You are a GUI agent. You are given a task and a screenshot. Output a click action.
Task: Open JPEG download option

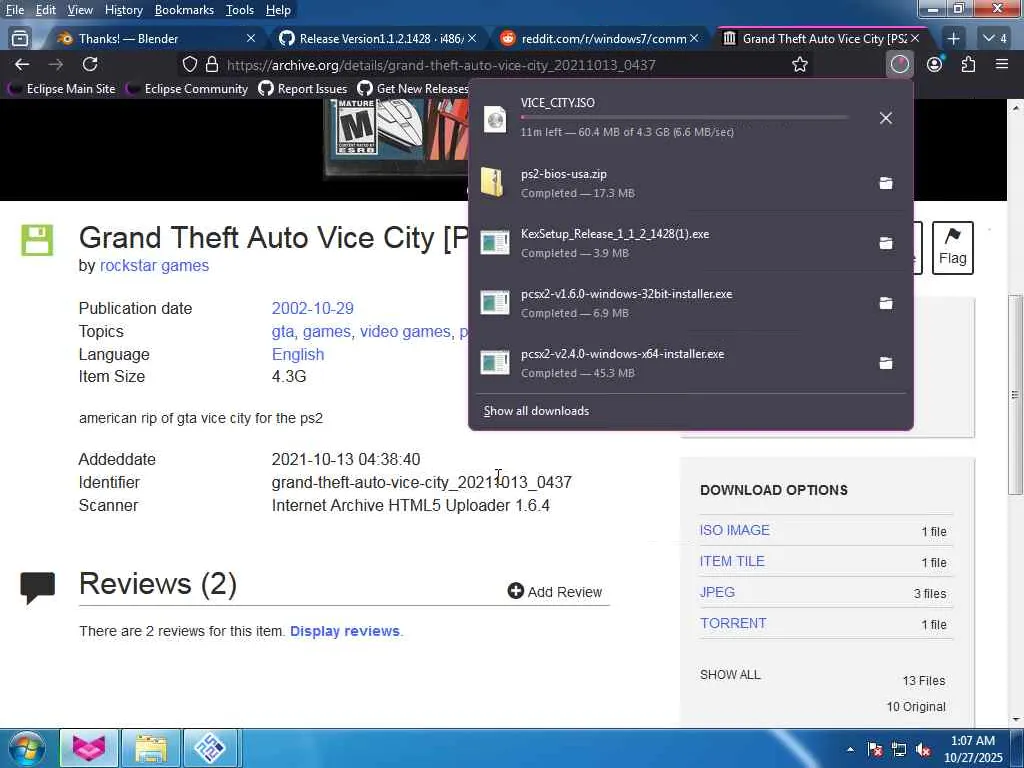pos(717,592)
